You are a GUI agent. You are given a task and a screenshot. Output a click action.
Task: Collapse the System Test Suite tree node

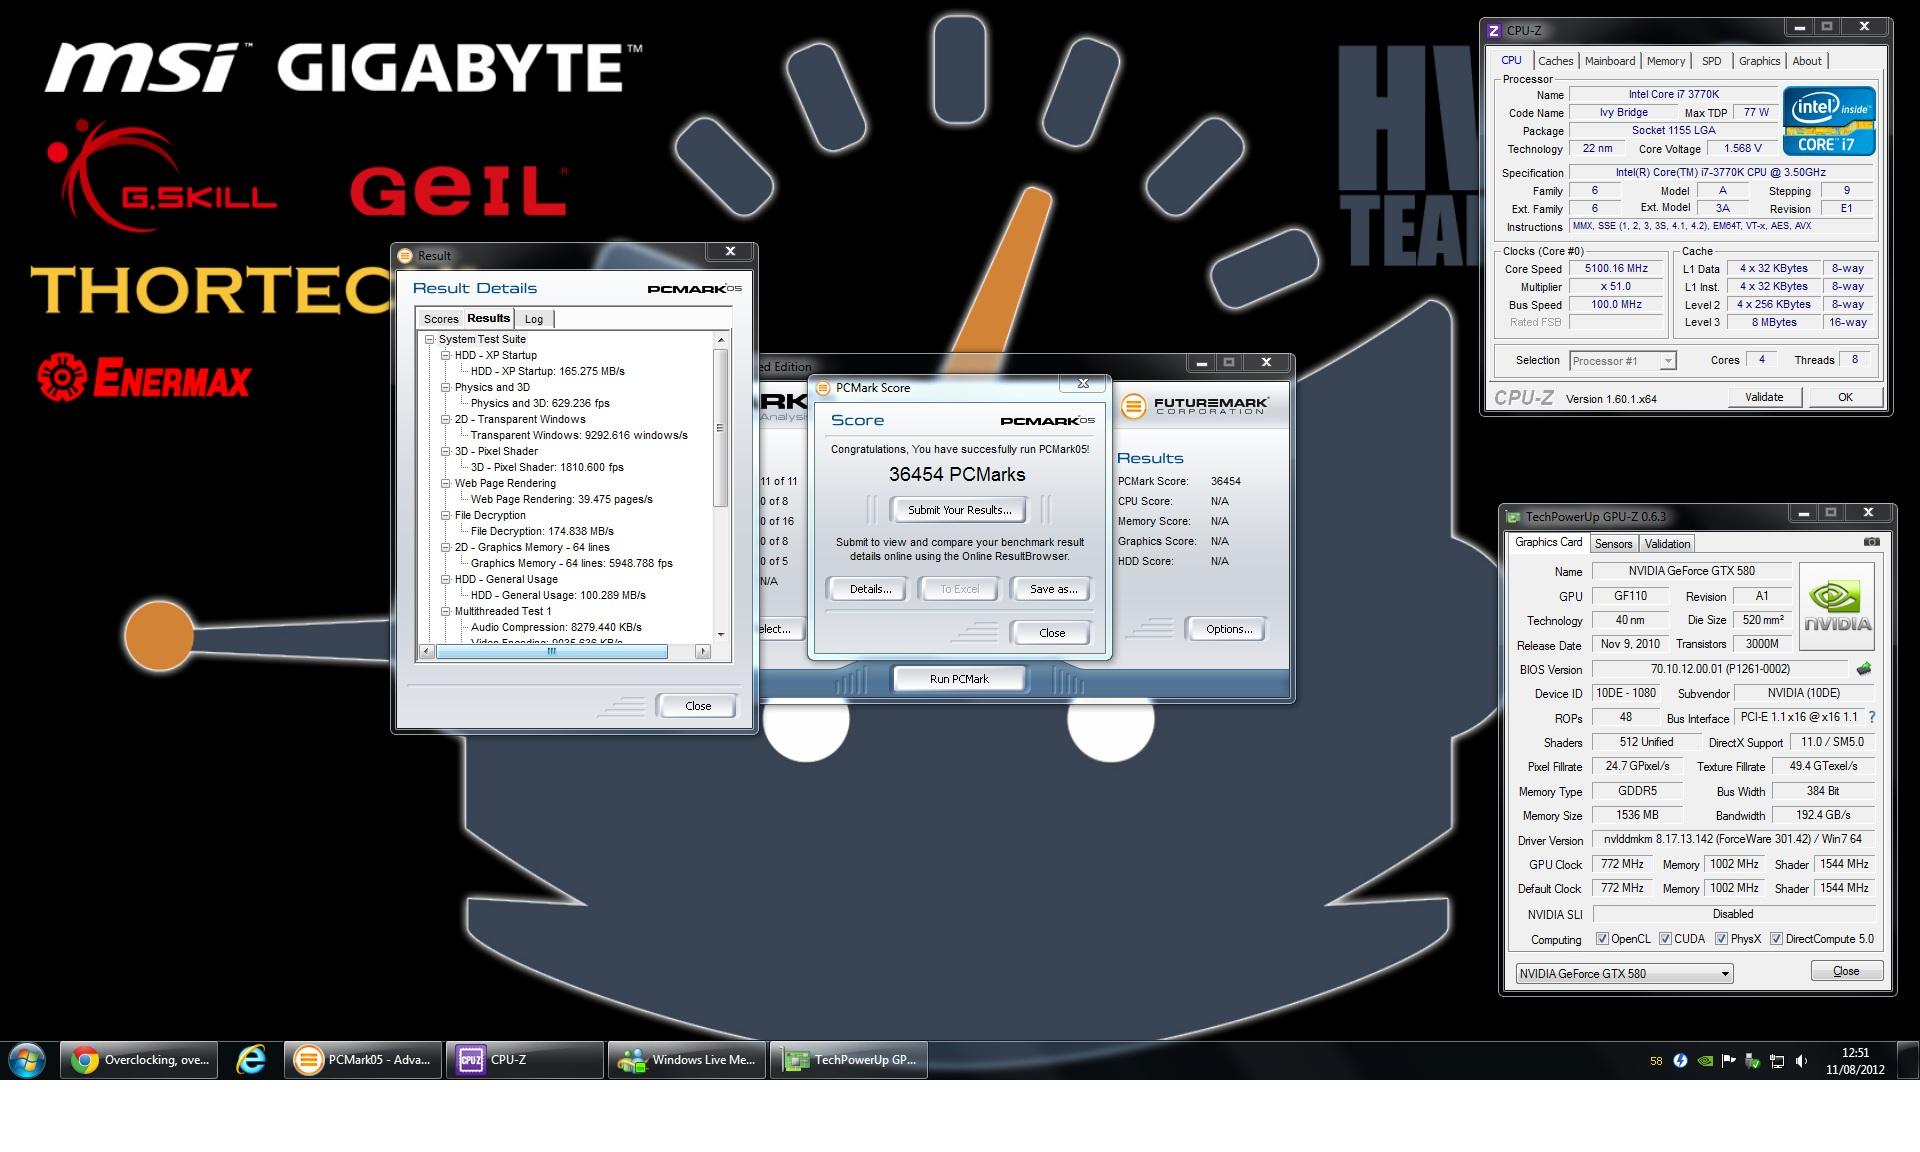(x=430, y=339)
